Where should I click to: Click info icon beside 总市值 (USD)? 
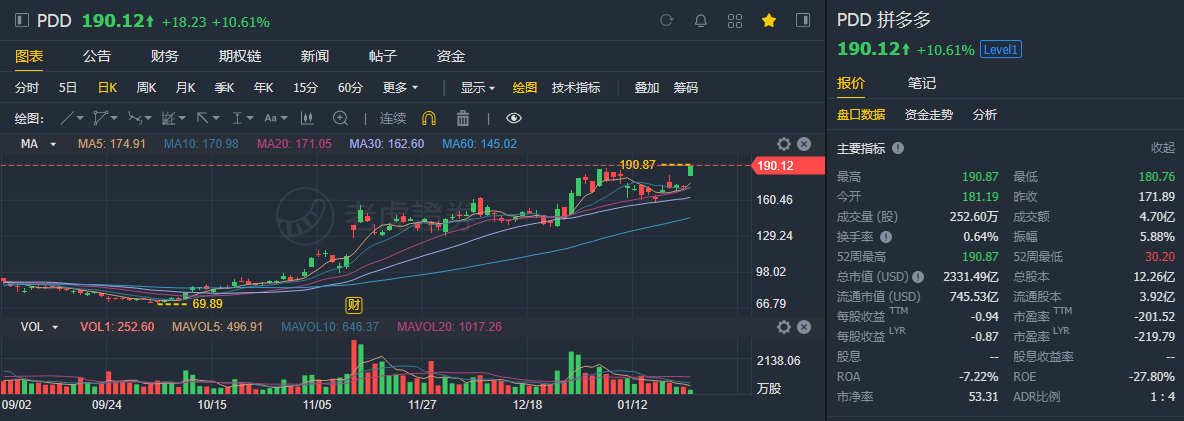[x=917, y=276]
